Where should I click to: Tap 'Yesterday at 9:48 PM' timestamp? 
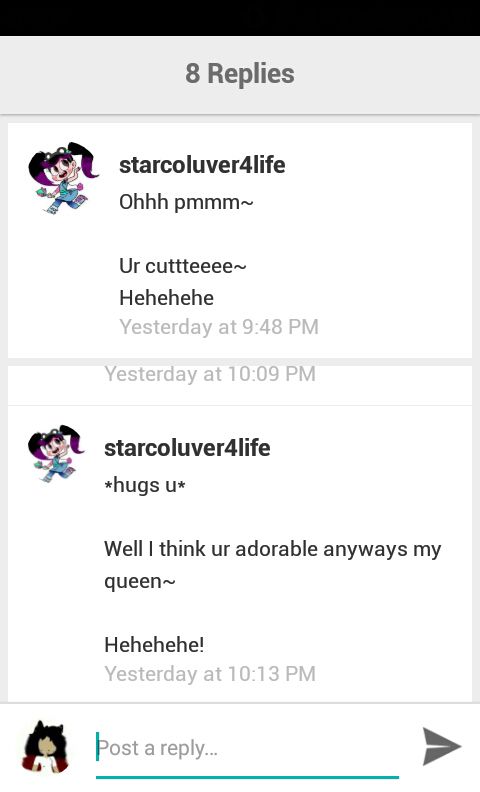point(219,327)
